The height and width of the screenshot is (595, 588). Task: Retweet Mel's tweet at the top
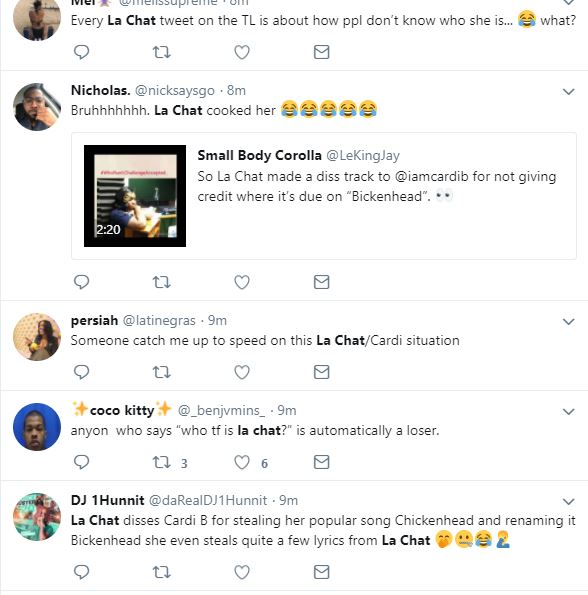162,52
